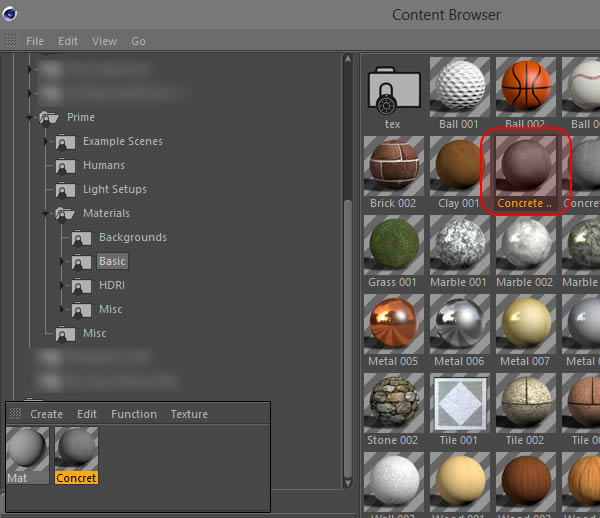Click the tree scrollbar up arrow
The height and width of the screenshot is (518, 600).
point(348,59)
